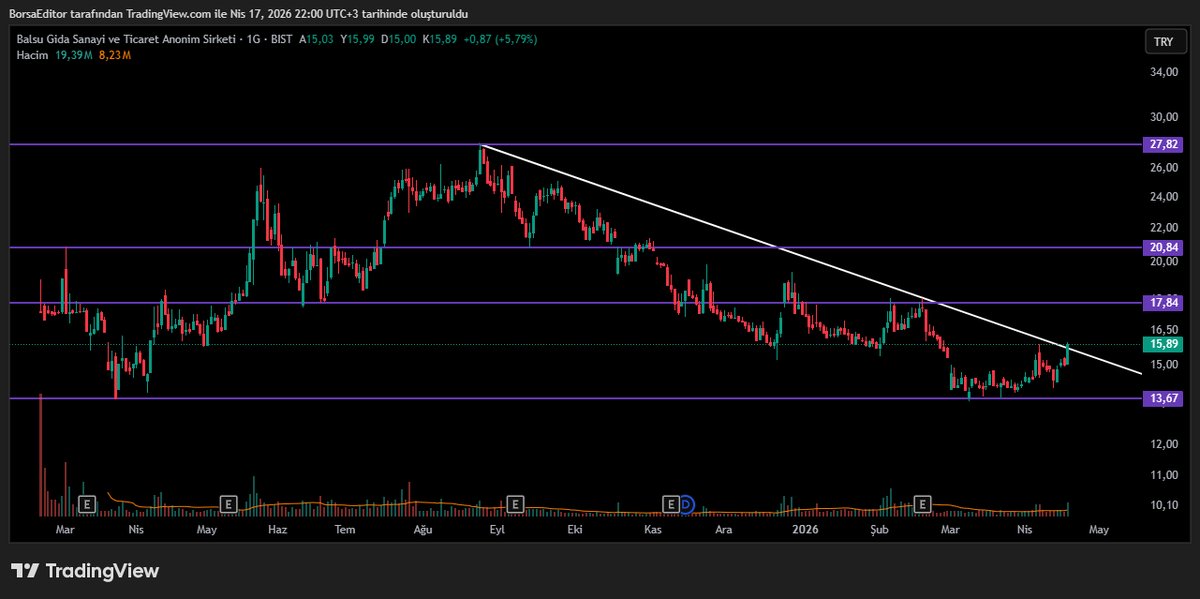Viewport: 1200px width, 599px height.
Task: Select the 17,84 horizontal line price label
Action: point(1164,302)
